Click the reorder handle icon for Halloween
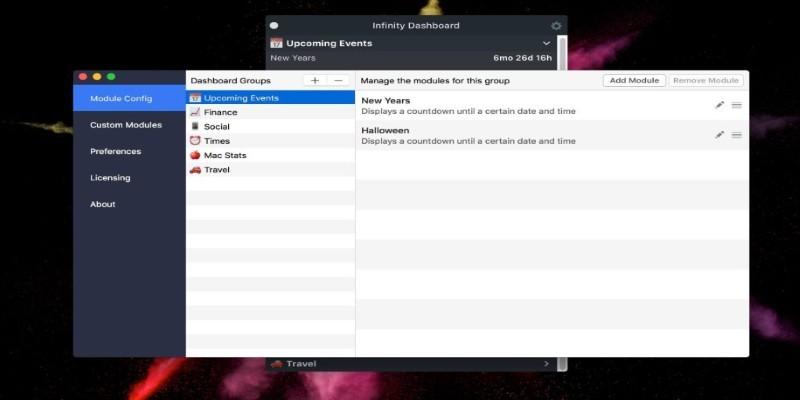 click(x=737, y=135)
